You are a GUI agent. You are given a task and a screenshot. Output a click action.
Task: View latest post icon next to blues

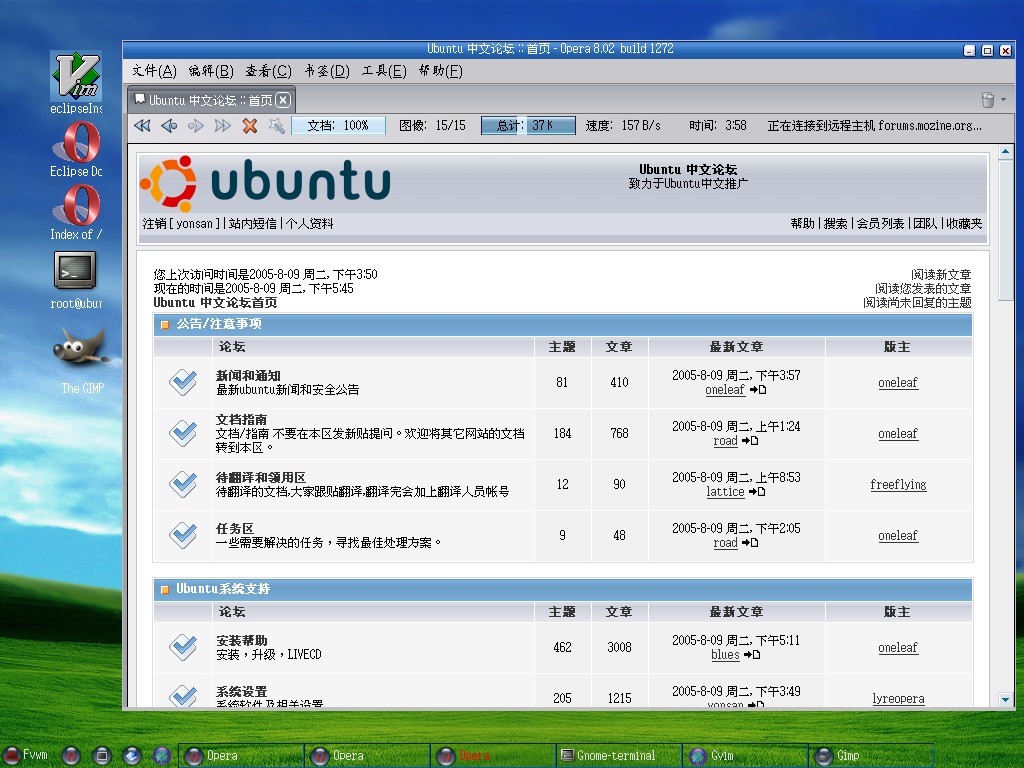(x=752, y=655)
